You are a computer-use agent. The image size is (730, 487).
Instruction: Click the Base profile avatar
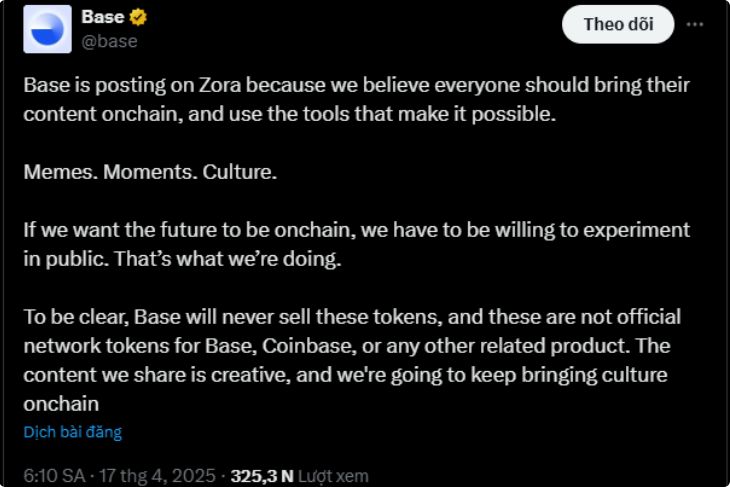click(48, 29)
